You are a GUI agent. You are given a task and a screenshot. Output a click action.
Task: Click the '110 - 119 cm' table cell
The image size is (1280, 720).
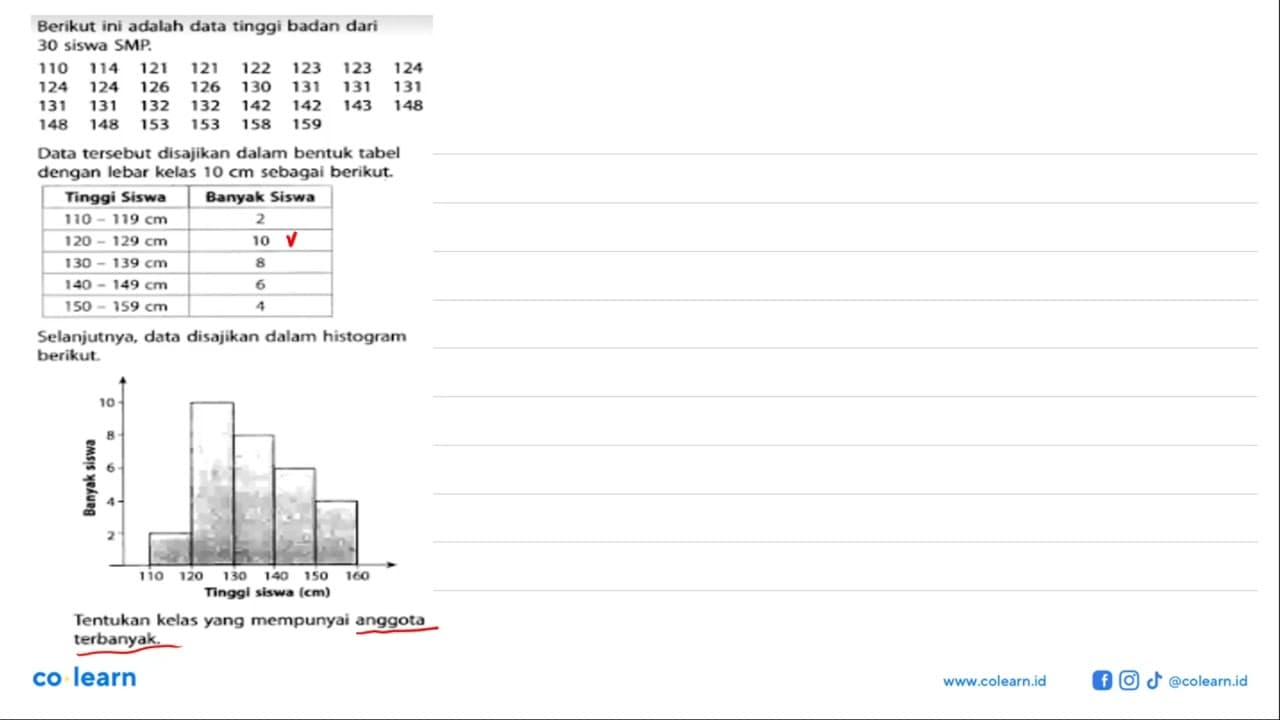click(x=115, y=219)
